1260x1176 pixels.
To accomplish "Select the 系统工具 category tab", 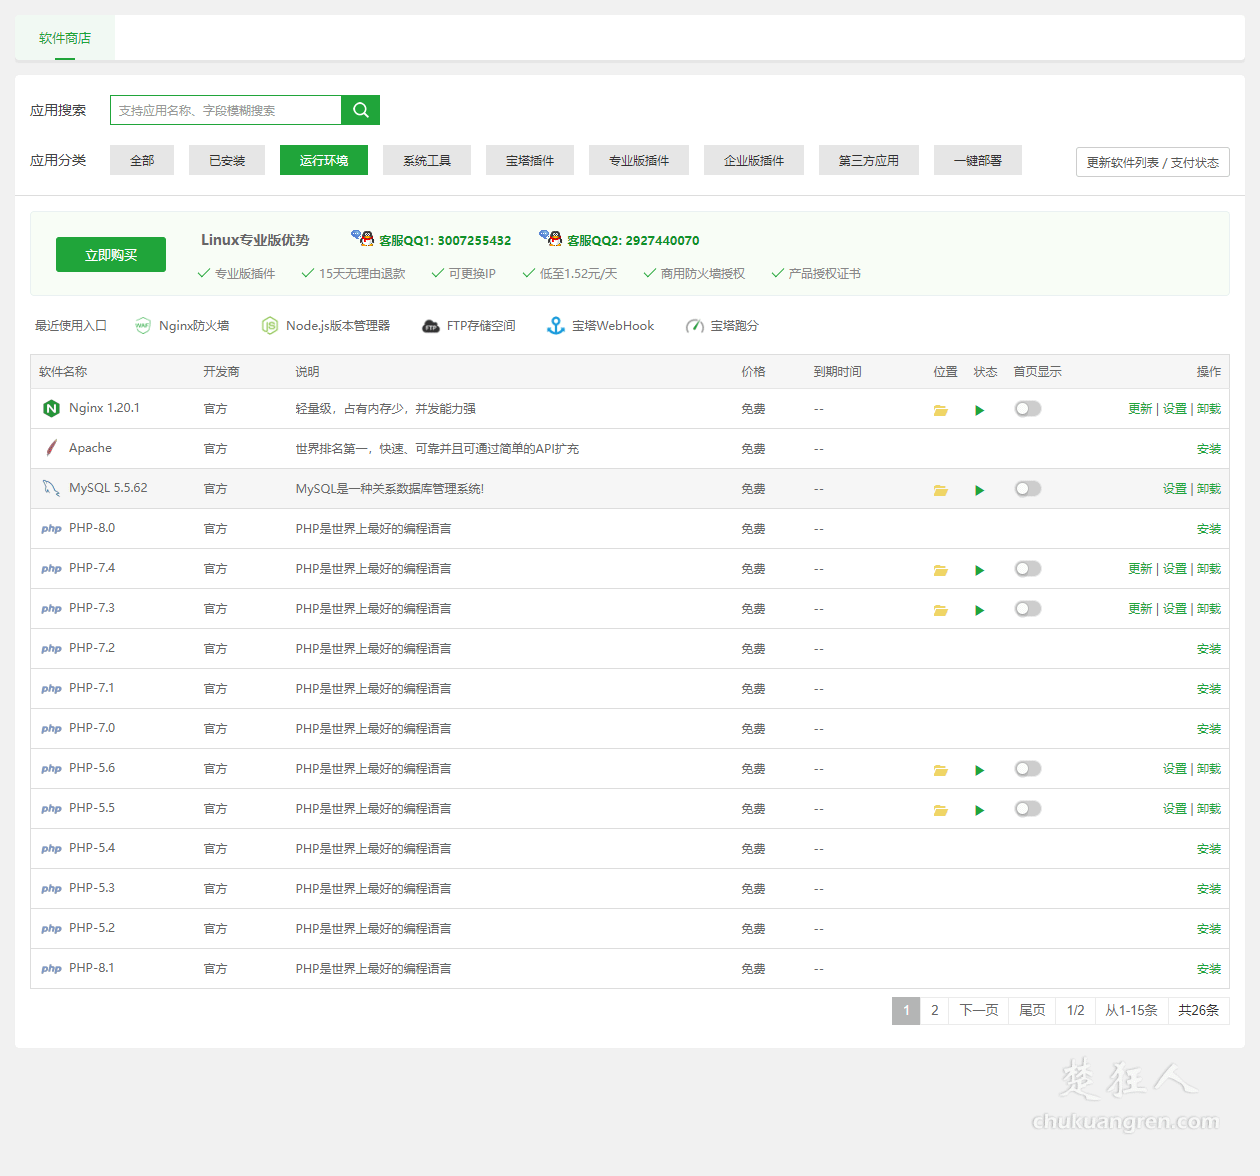I will click(x=427, y=160).
